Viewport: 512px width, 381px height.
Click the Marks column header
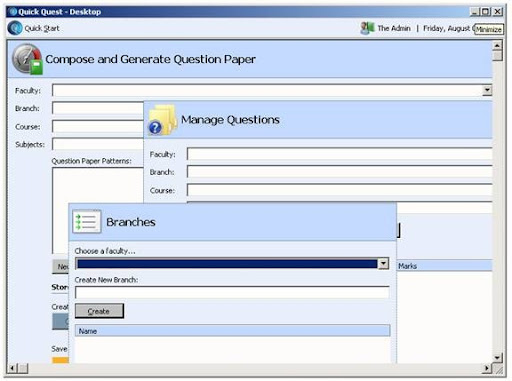(444, 266)
